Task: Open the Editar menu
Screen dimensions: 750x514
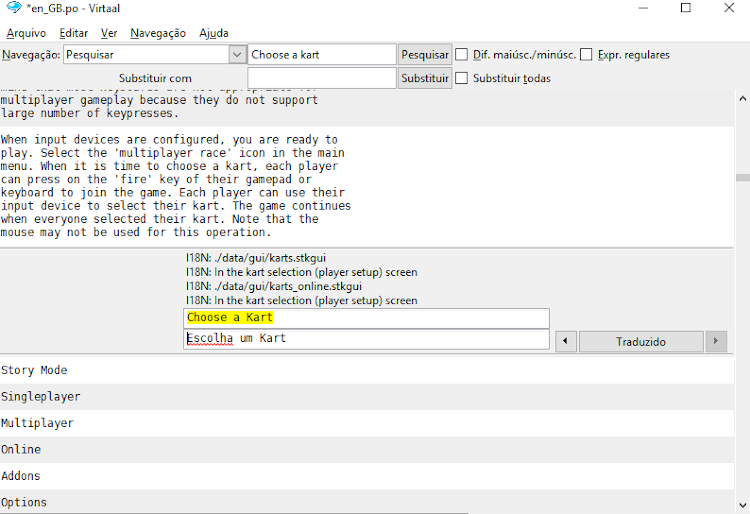Action: pyautogui.click(x=73, y=33)
